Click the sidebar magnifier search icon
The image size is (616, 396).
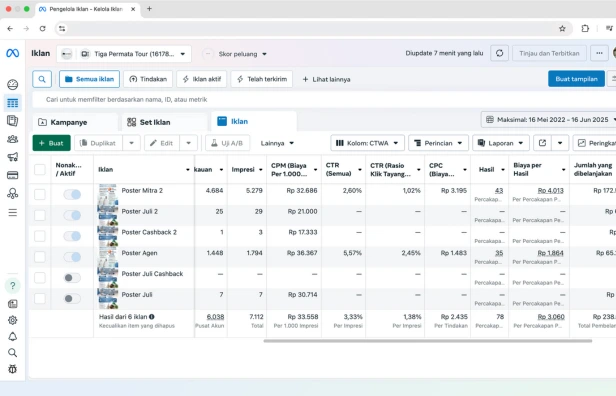tap(13, 353)
